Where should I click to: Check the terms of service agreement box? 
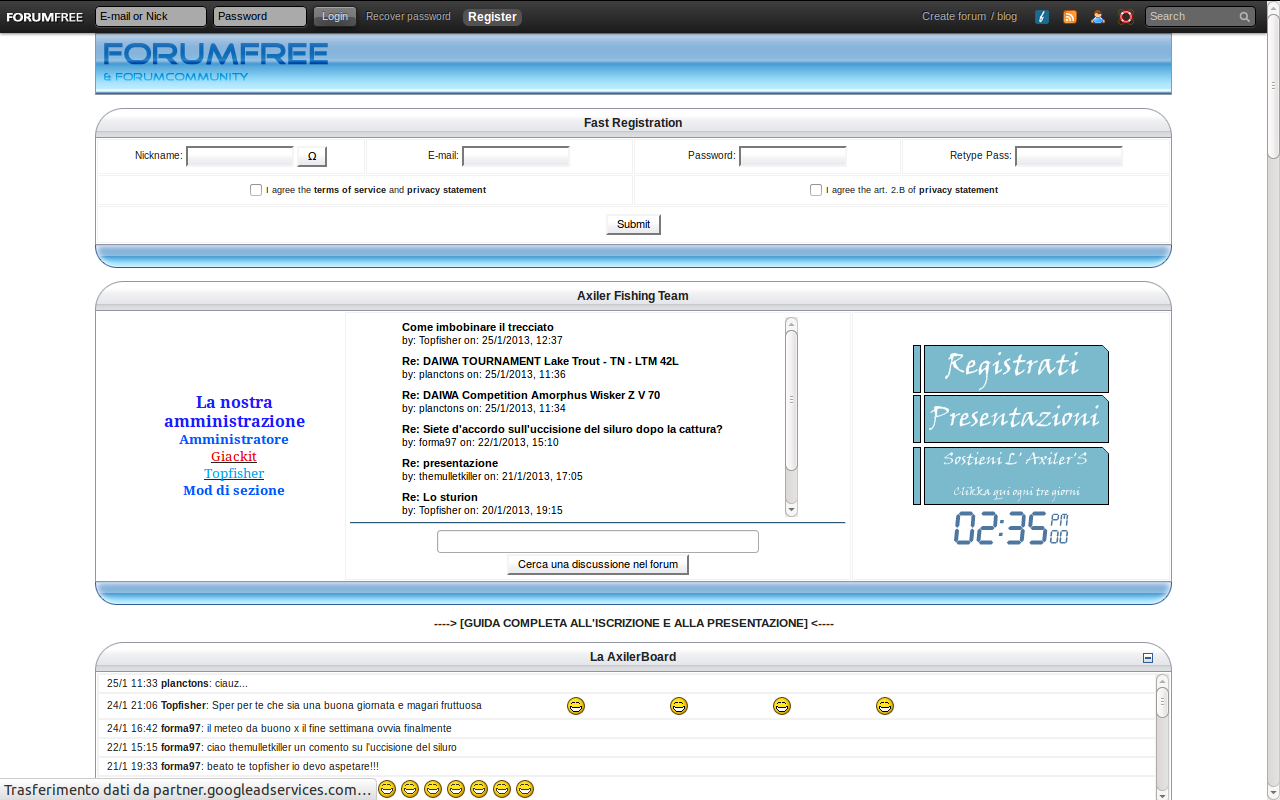point(256,190)
